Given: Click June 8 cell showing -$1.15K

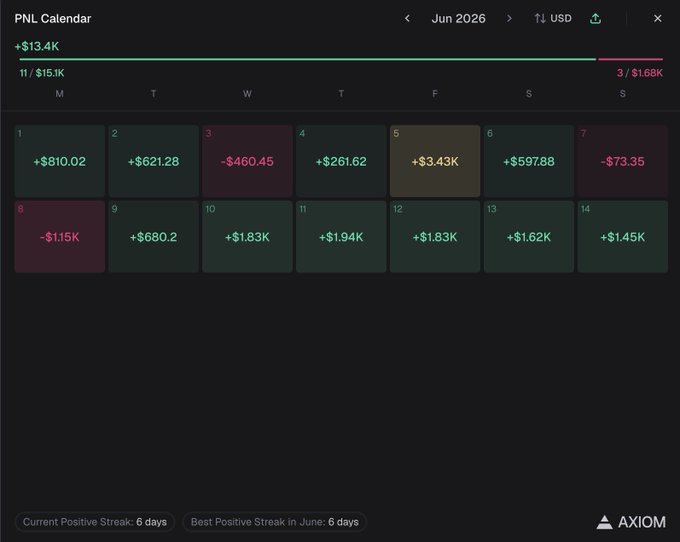Looking at the screenshot, I should 60,236.
